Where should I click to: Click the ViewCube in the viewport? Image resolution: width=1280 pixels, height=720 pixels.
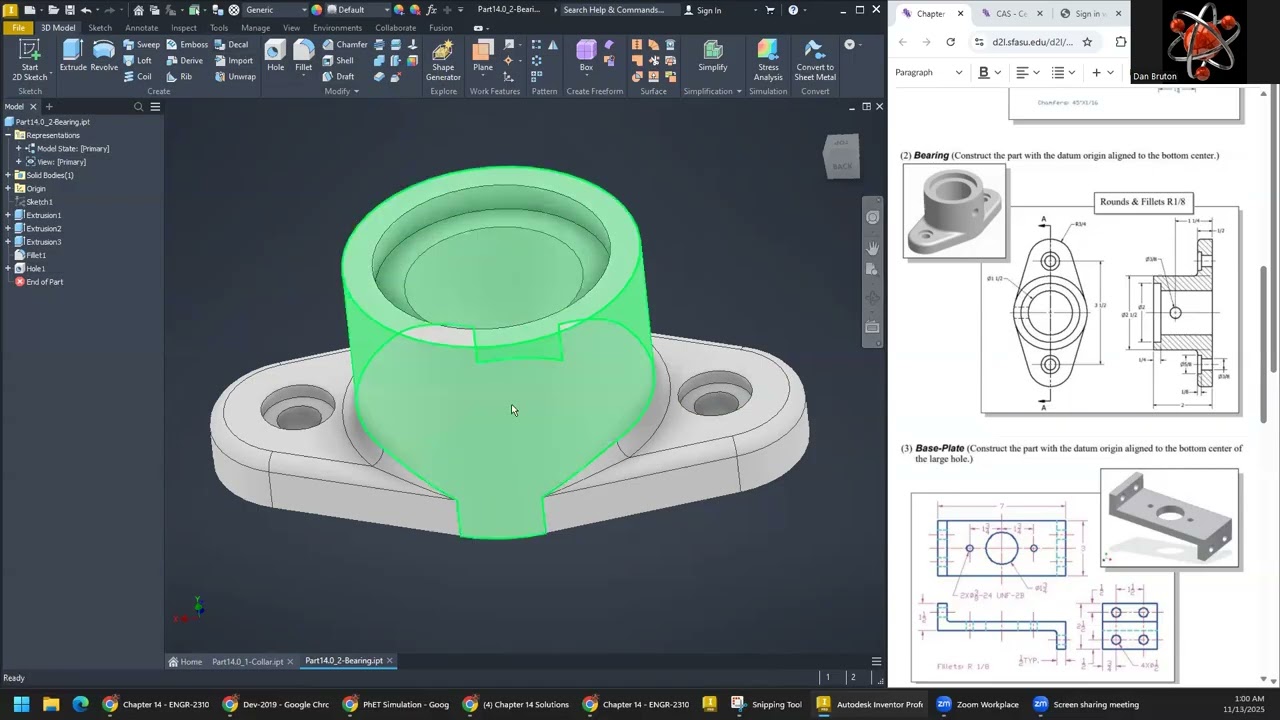tap(841, 155)
